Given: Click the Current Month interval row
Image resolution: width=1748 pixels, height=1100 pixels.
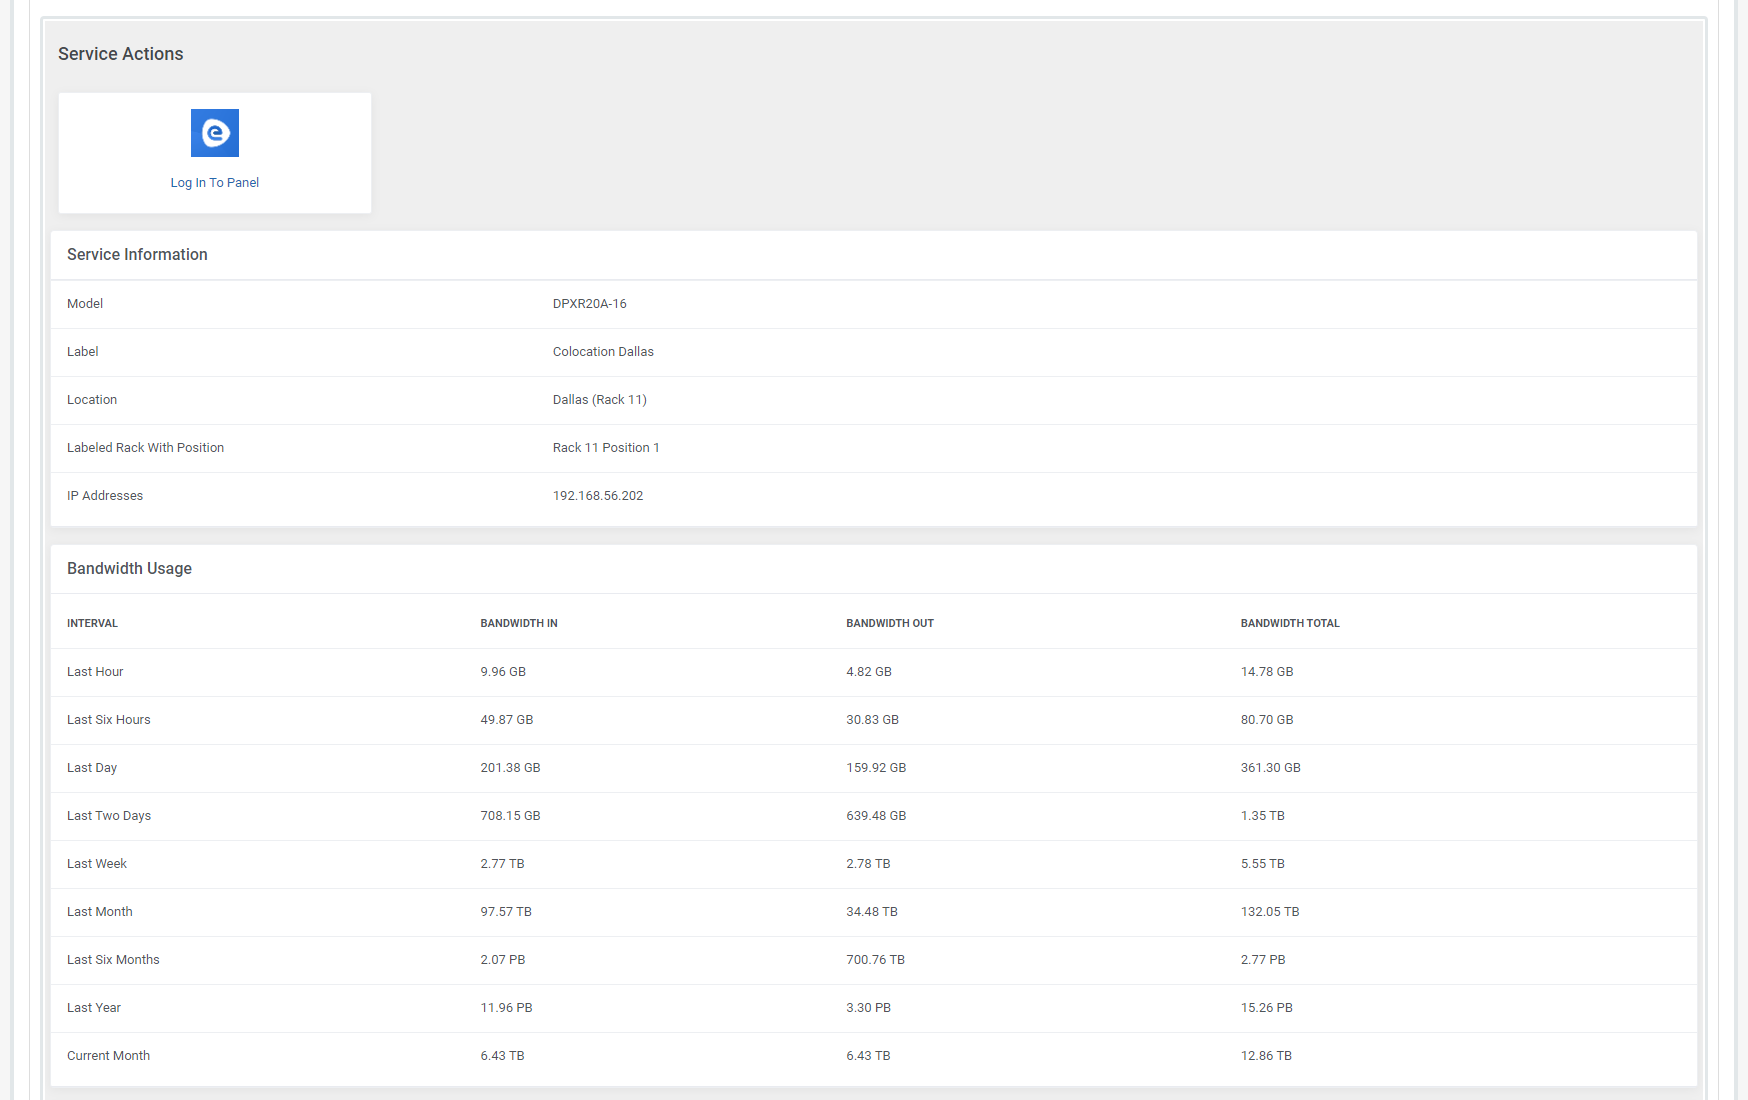Looking at the screenshot, I should tap(874, 1056).
